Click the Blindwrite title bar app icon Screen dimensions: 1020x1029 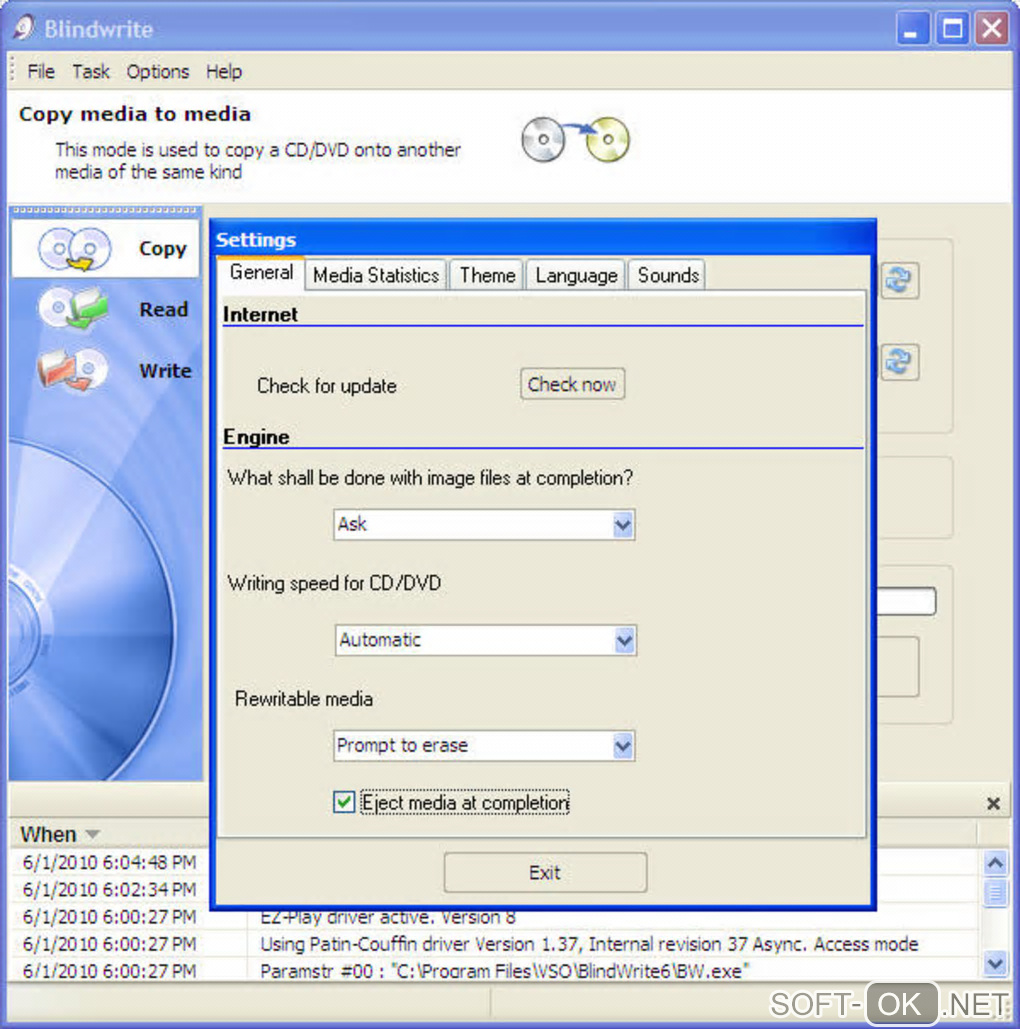click(x=24, y=28)
